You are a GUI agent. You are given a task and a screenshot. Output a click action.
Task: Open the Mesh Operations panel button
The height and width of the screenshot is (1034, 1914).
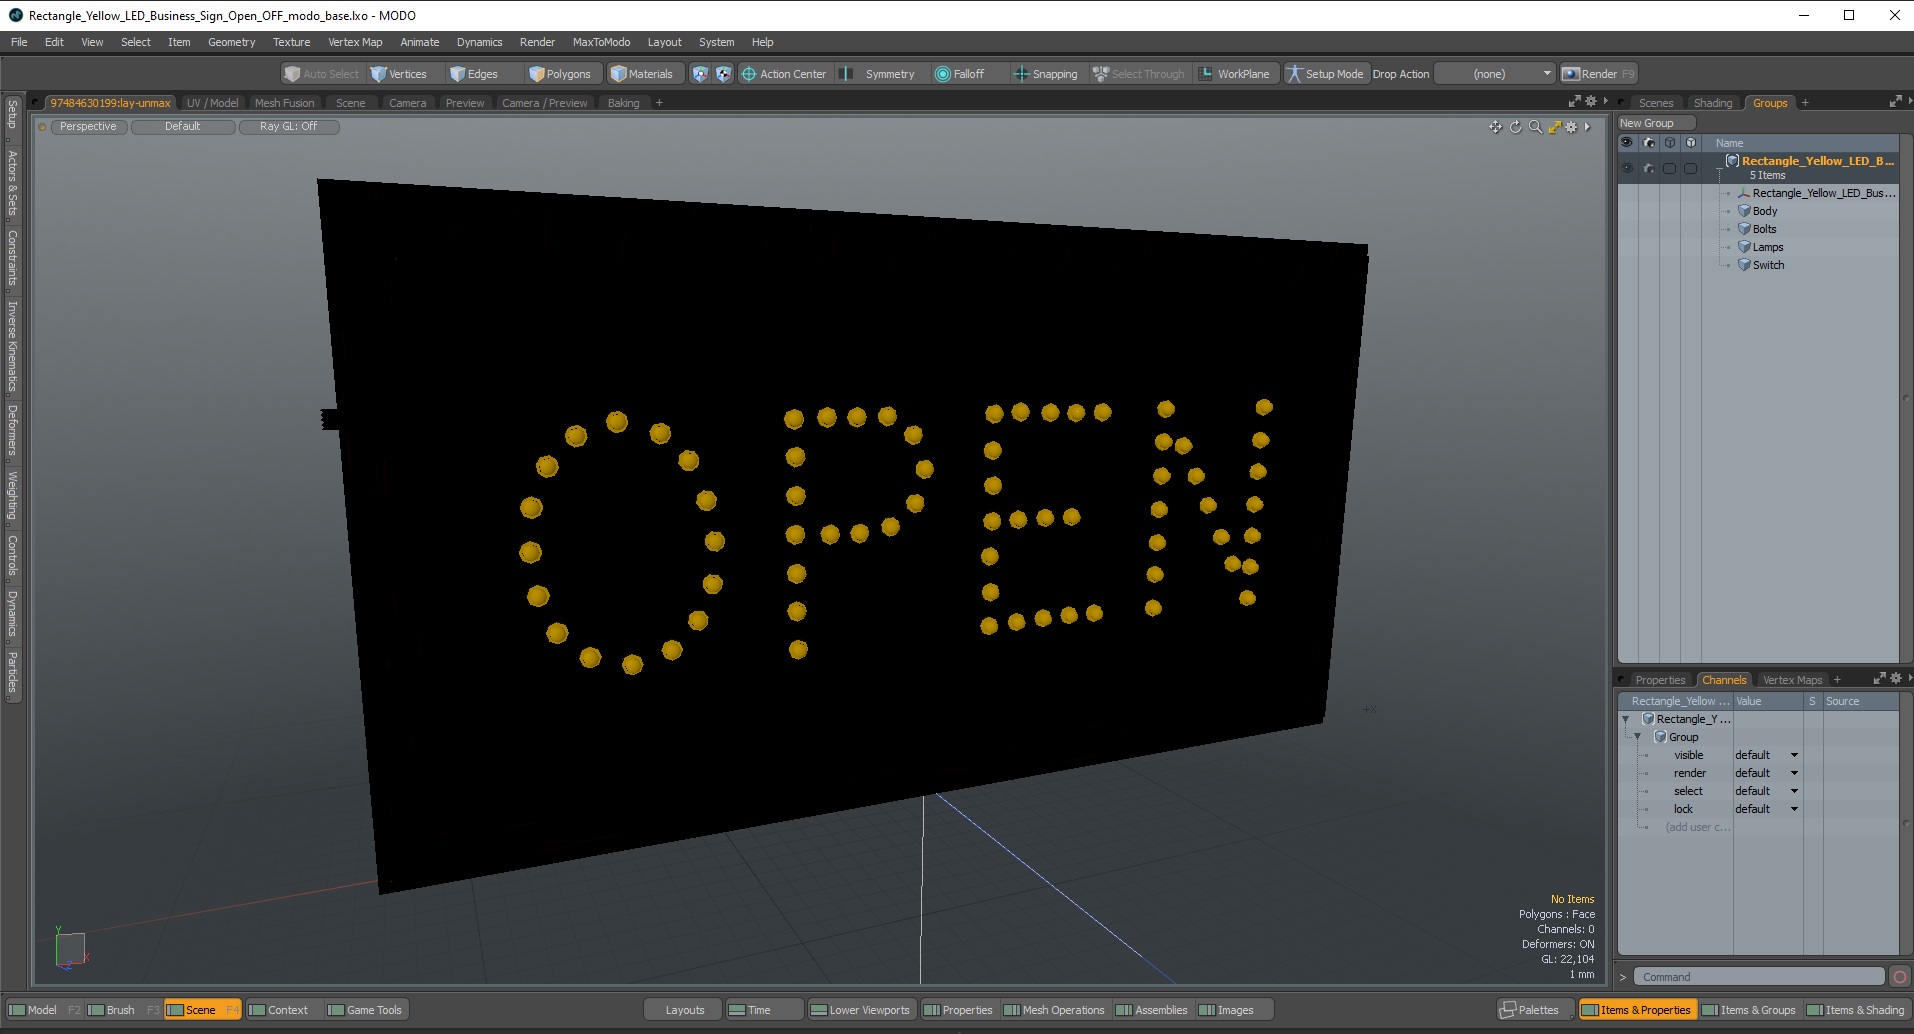[1054, 1010]
